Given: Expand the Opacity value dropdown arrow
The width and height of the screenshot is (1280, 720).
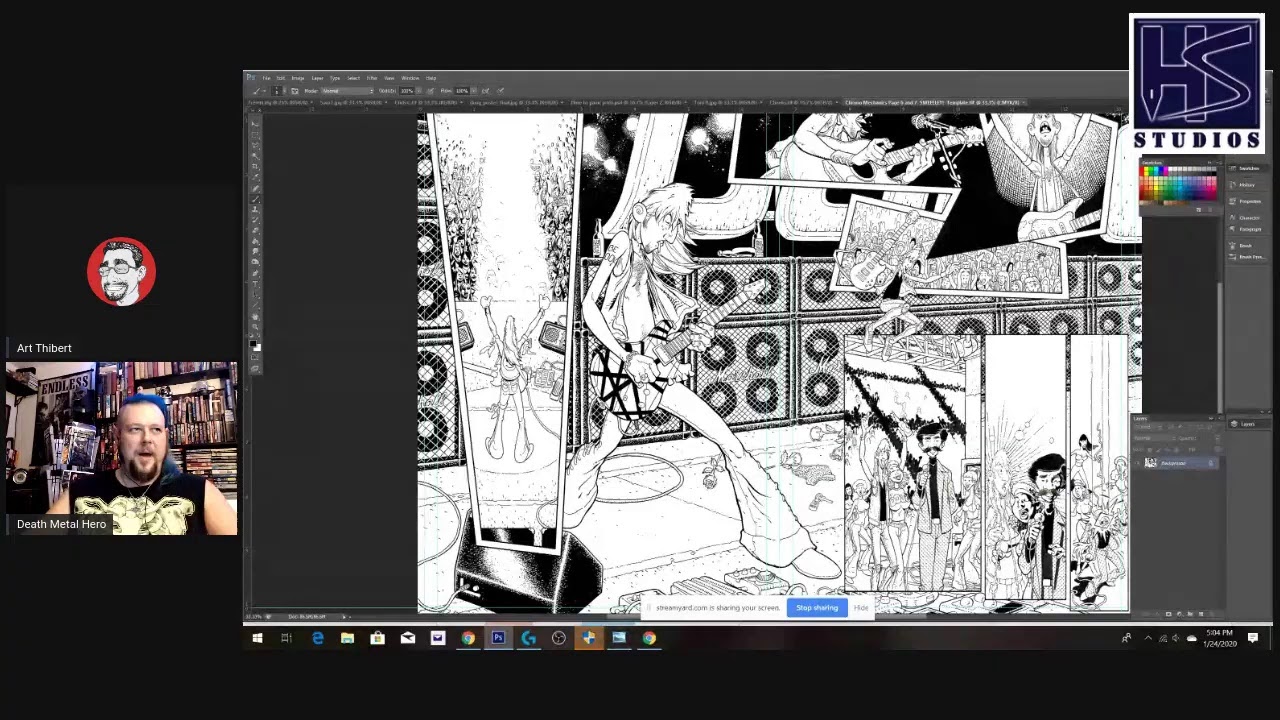Looking at the screenshot, I should click(x=417, y=91).
